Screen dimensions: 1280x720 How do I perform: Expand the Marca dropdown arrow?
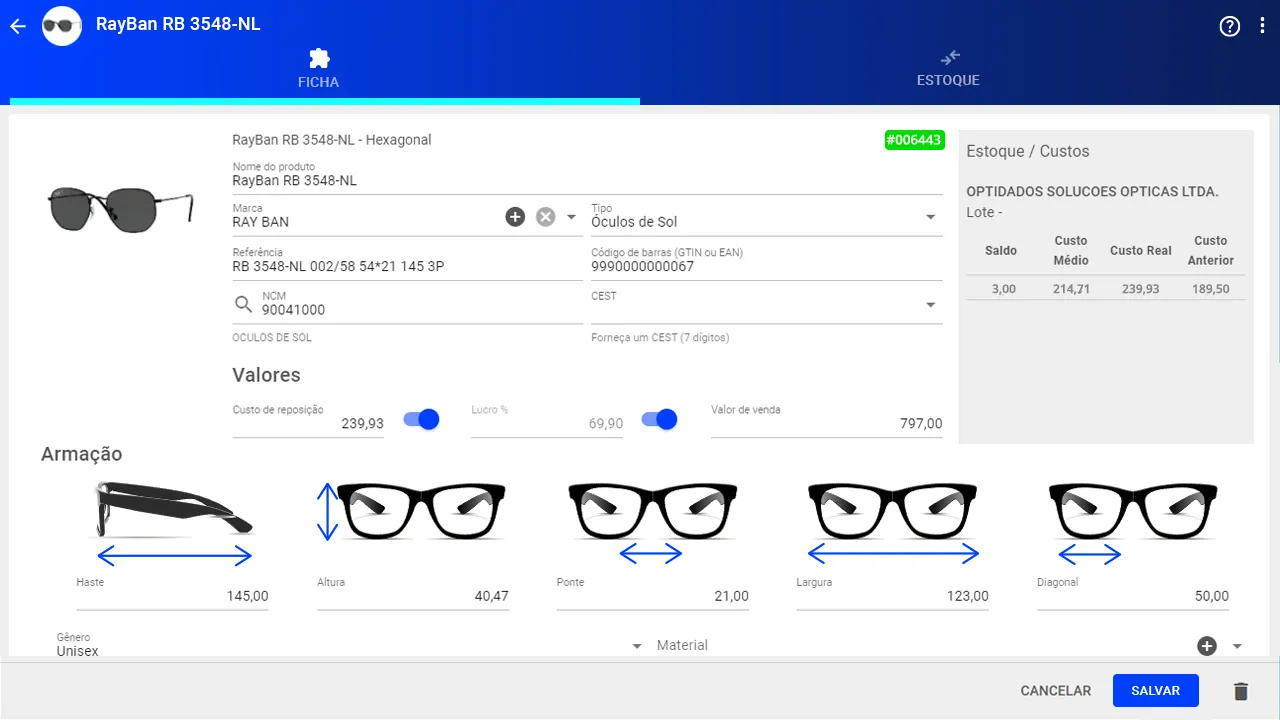tap(572, 217)
